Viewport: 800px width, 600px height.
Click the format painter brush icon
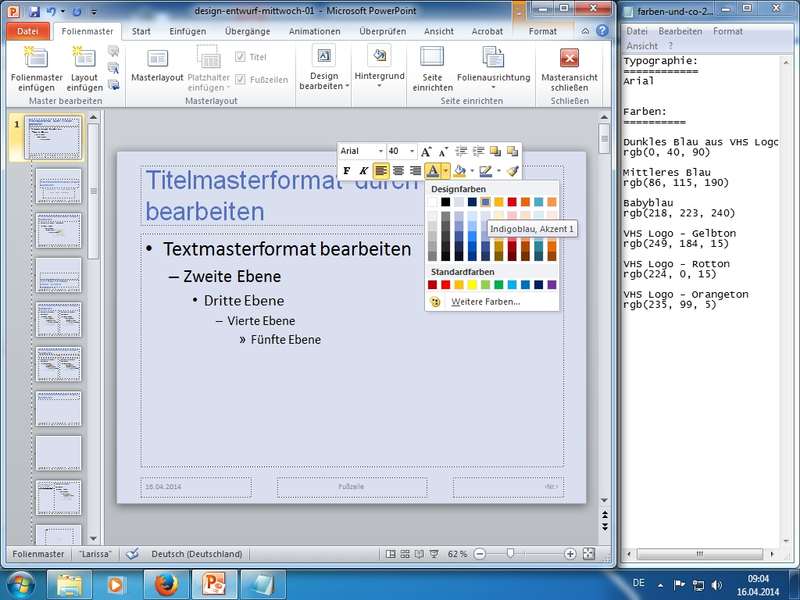[x=512, y=171]
